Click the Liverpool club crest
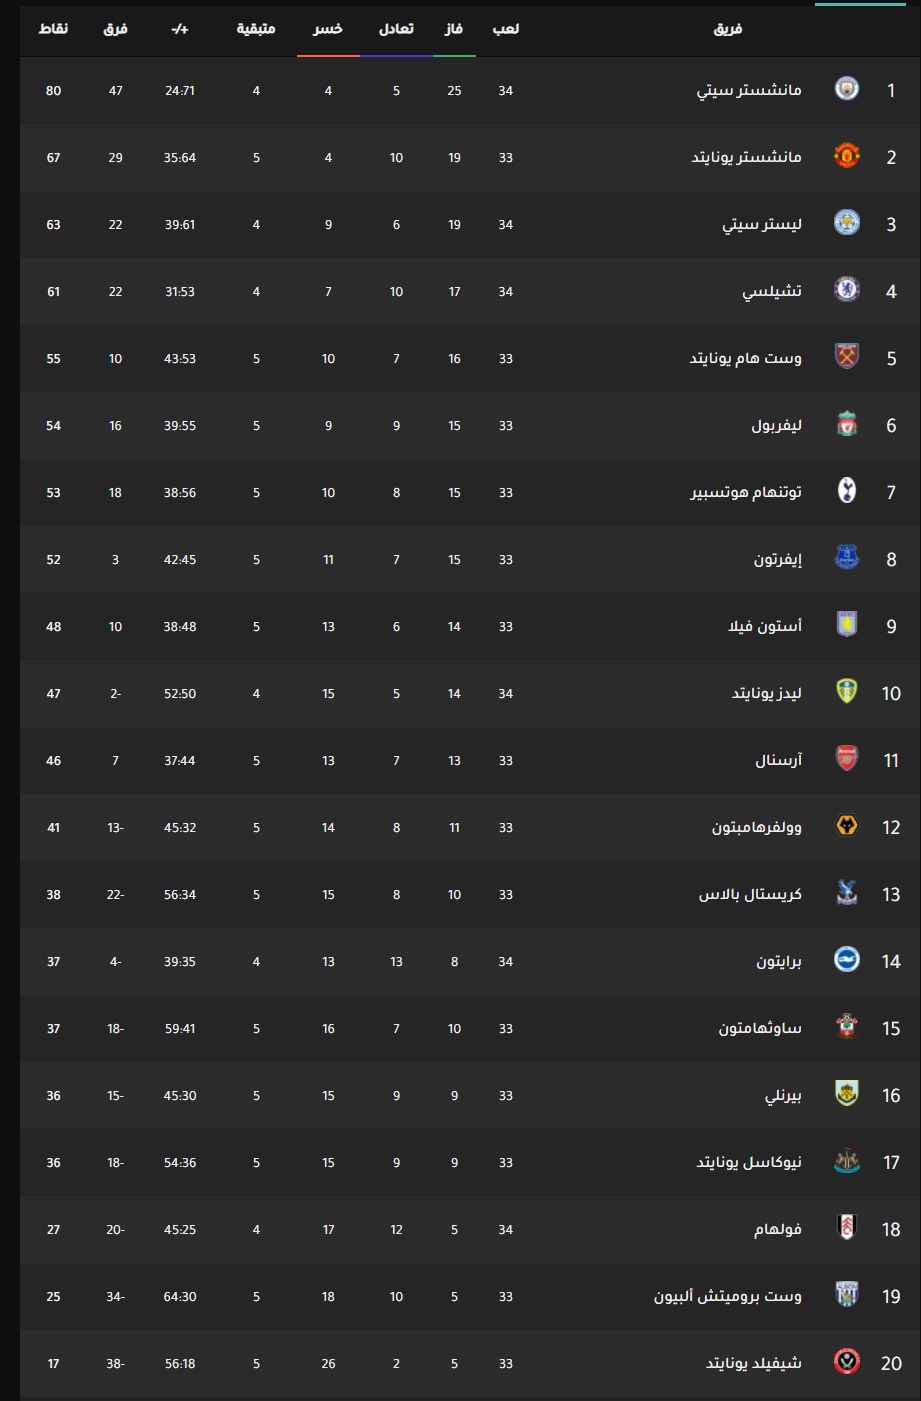 tap(847, 425)
